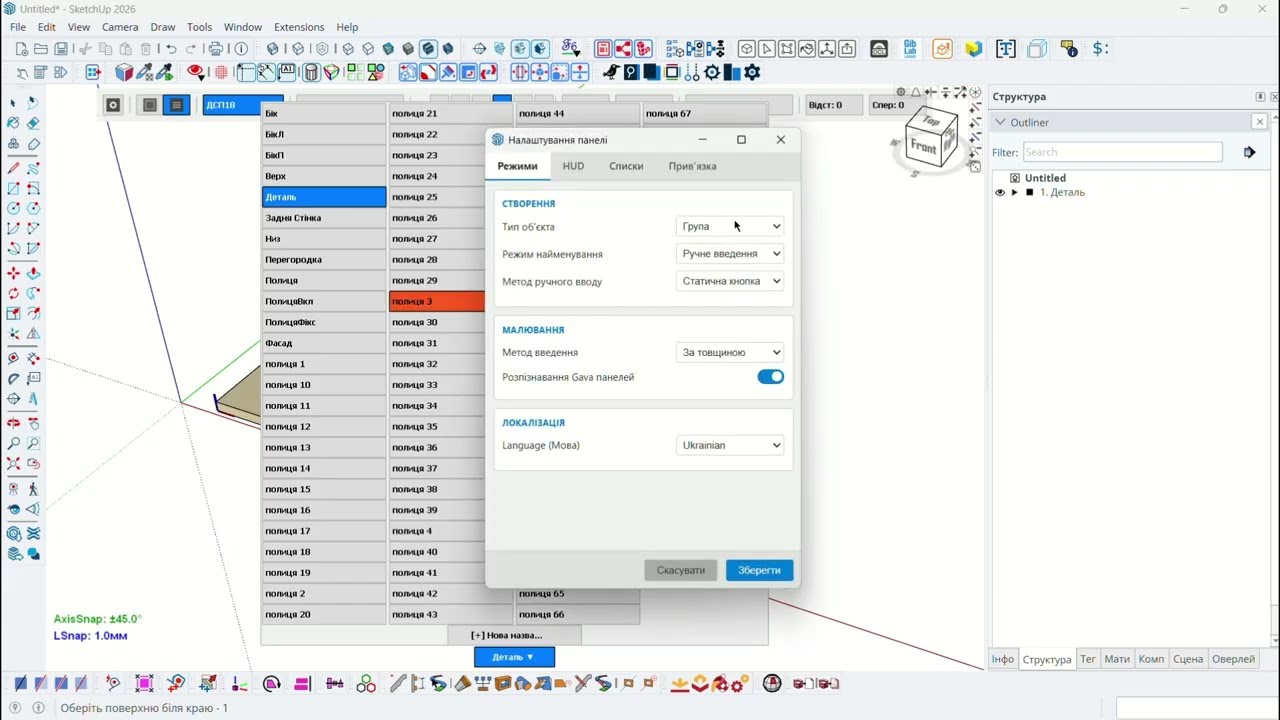Select the Фасад name button

pos(324,343)
